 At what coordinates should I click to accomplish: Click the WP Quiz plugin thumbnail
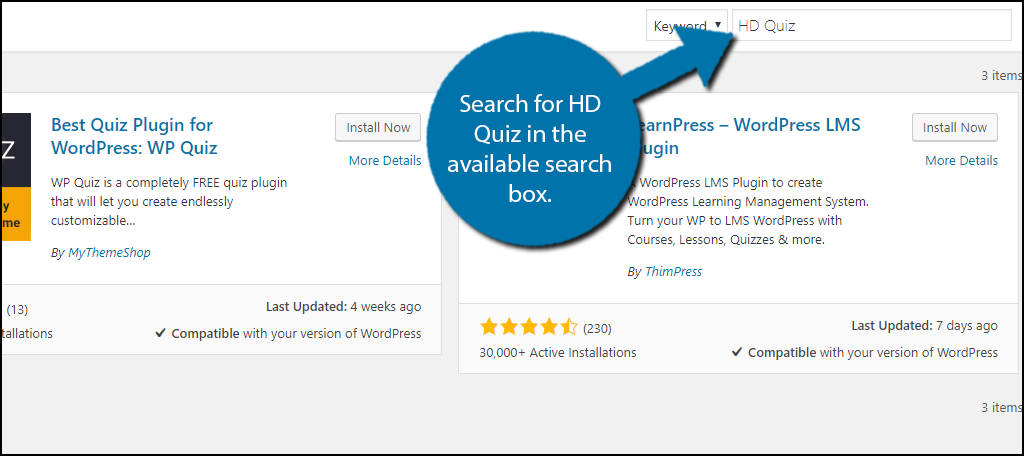(16, 177)
